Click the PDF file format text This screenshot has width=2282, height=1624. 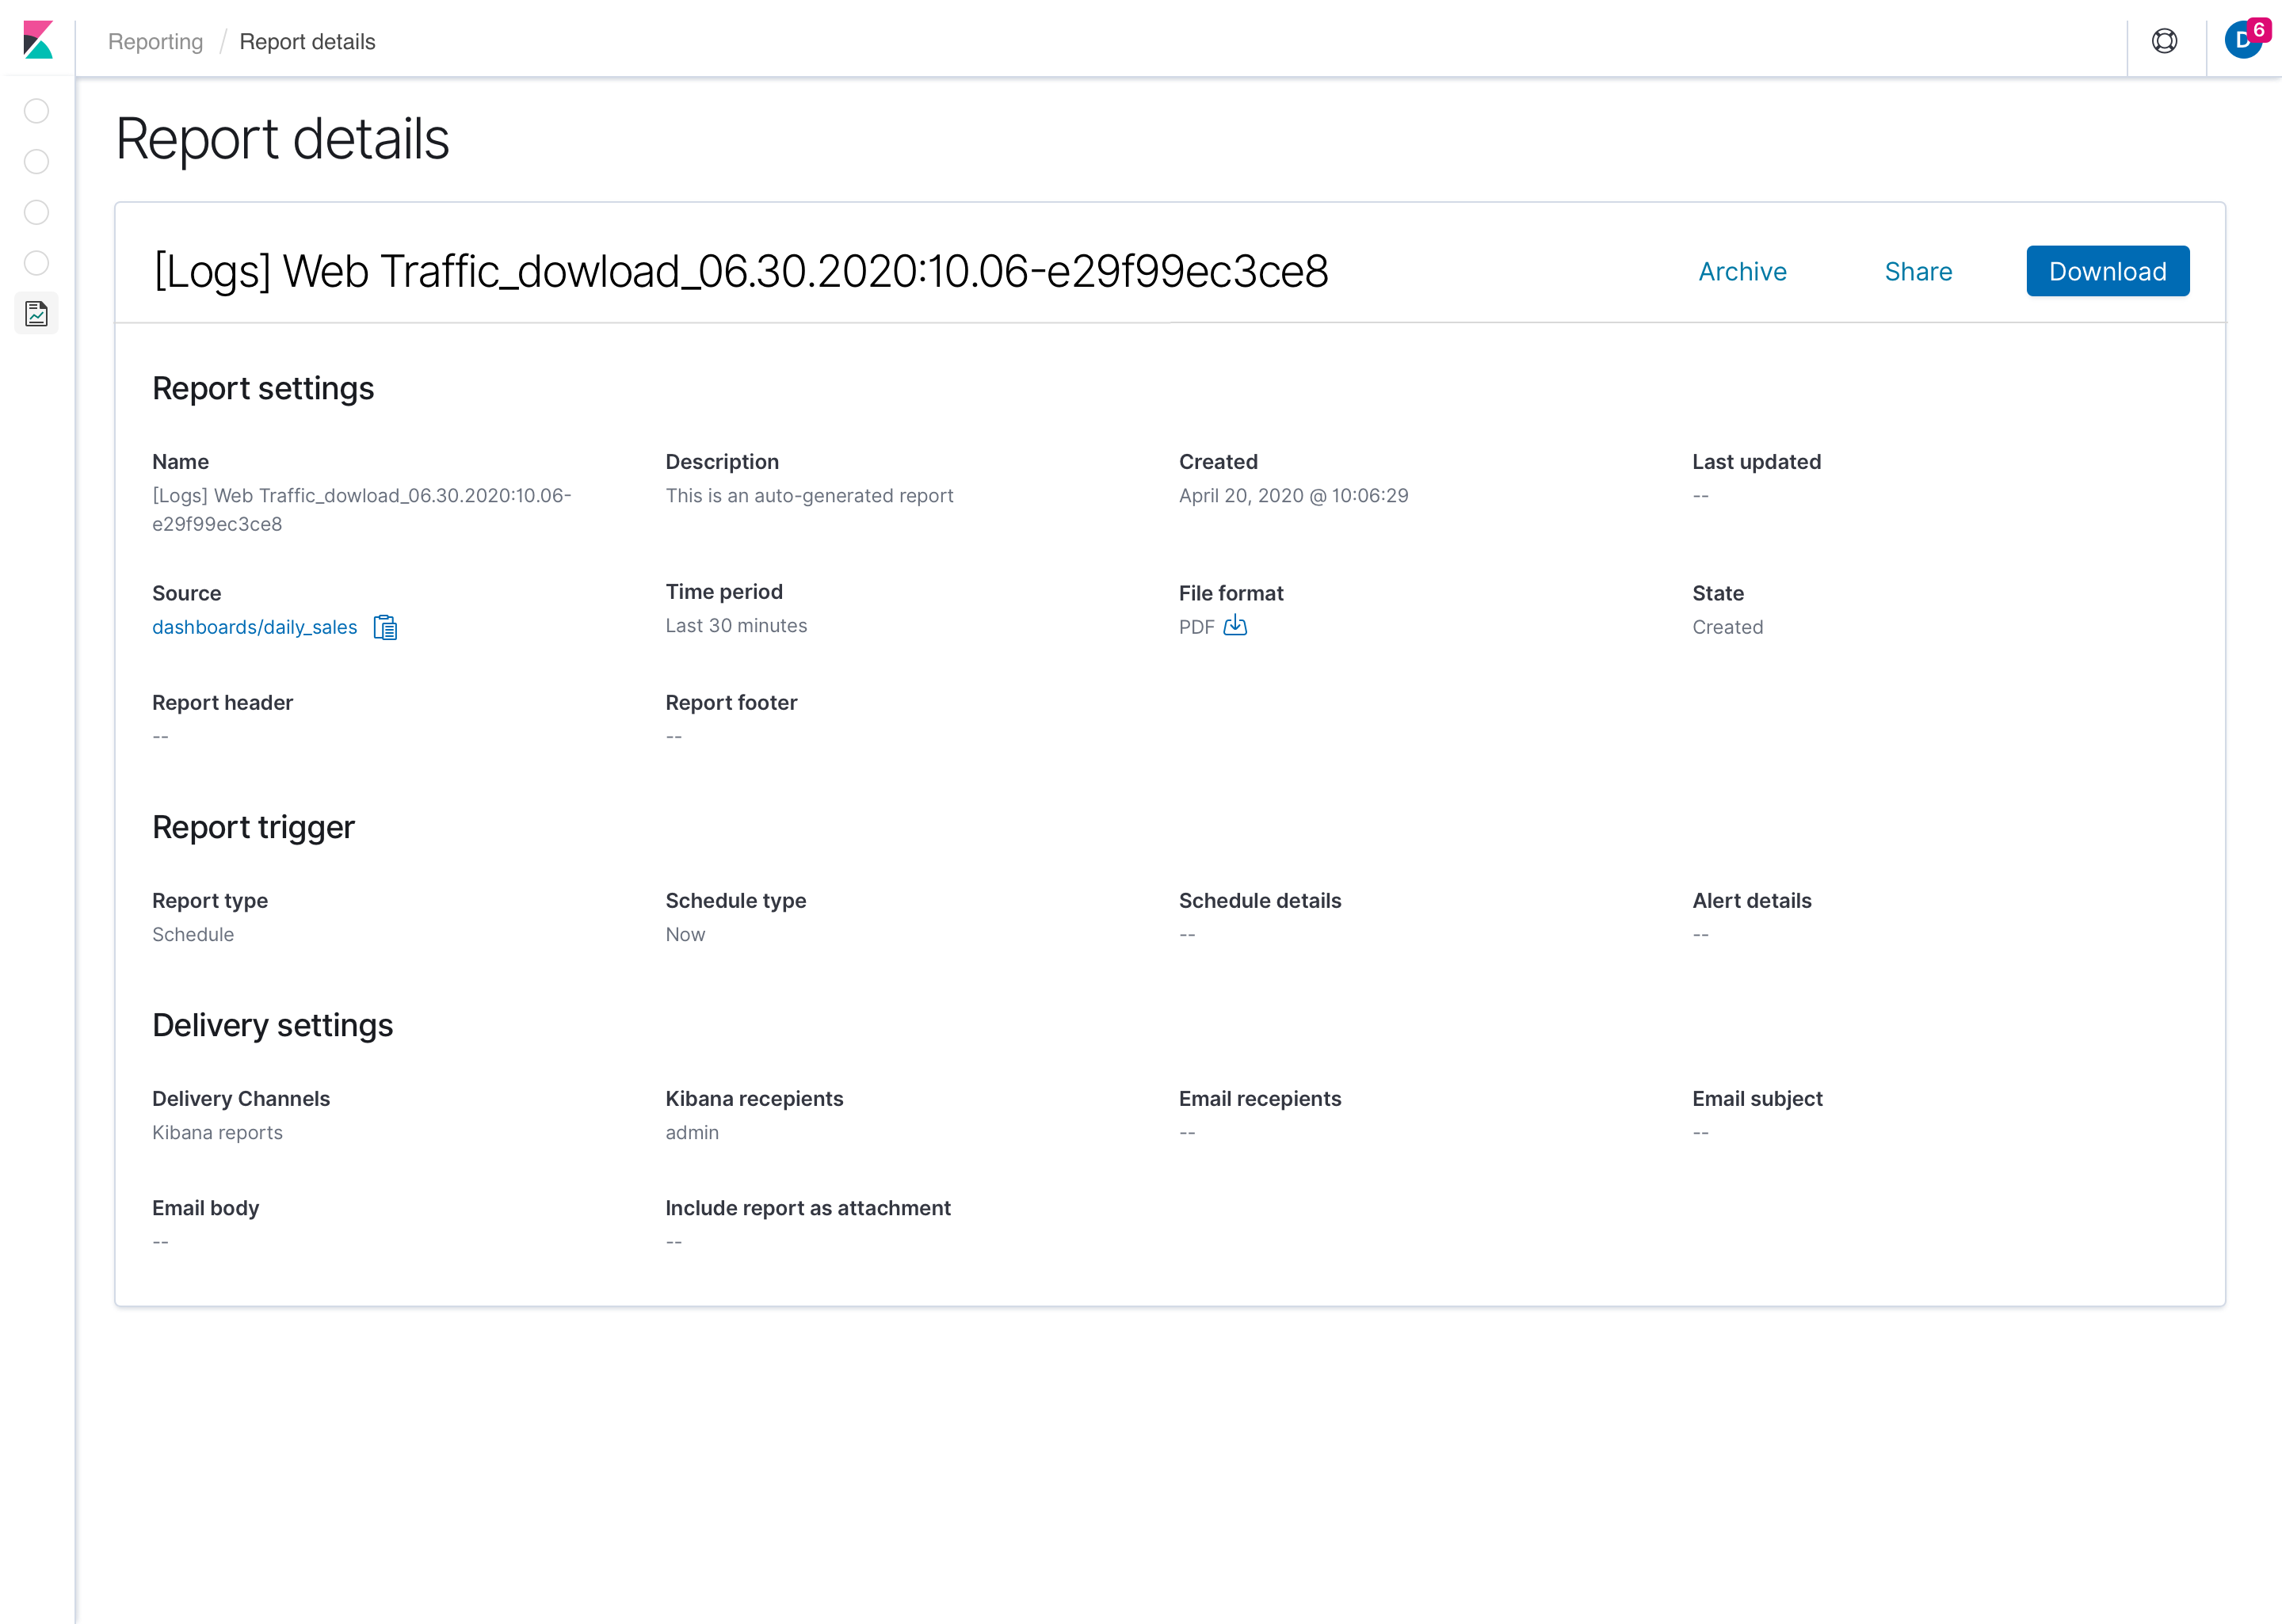tap(1196, 627)
